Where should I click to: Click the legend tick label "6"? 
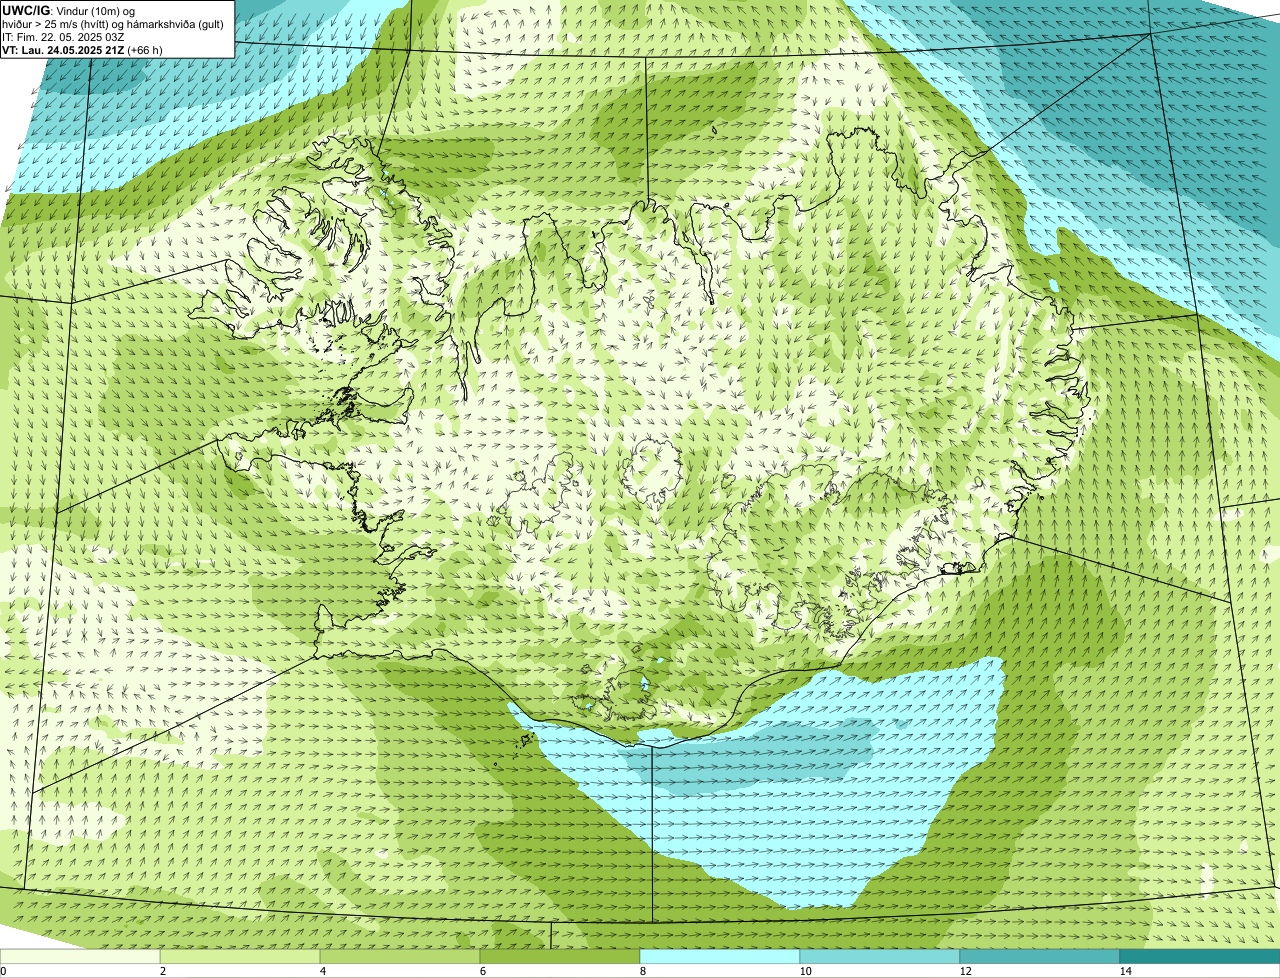(x=482, y=971)
